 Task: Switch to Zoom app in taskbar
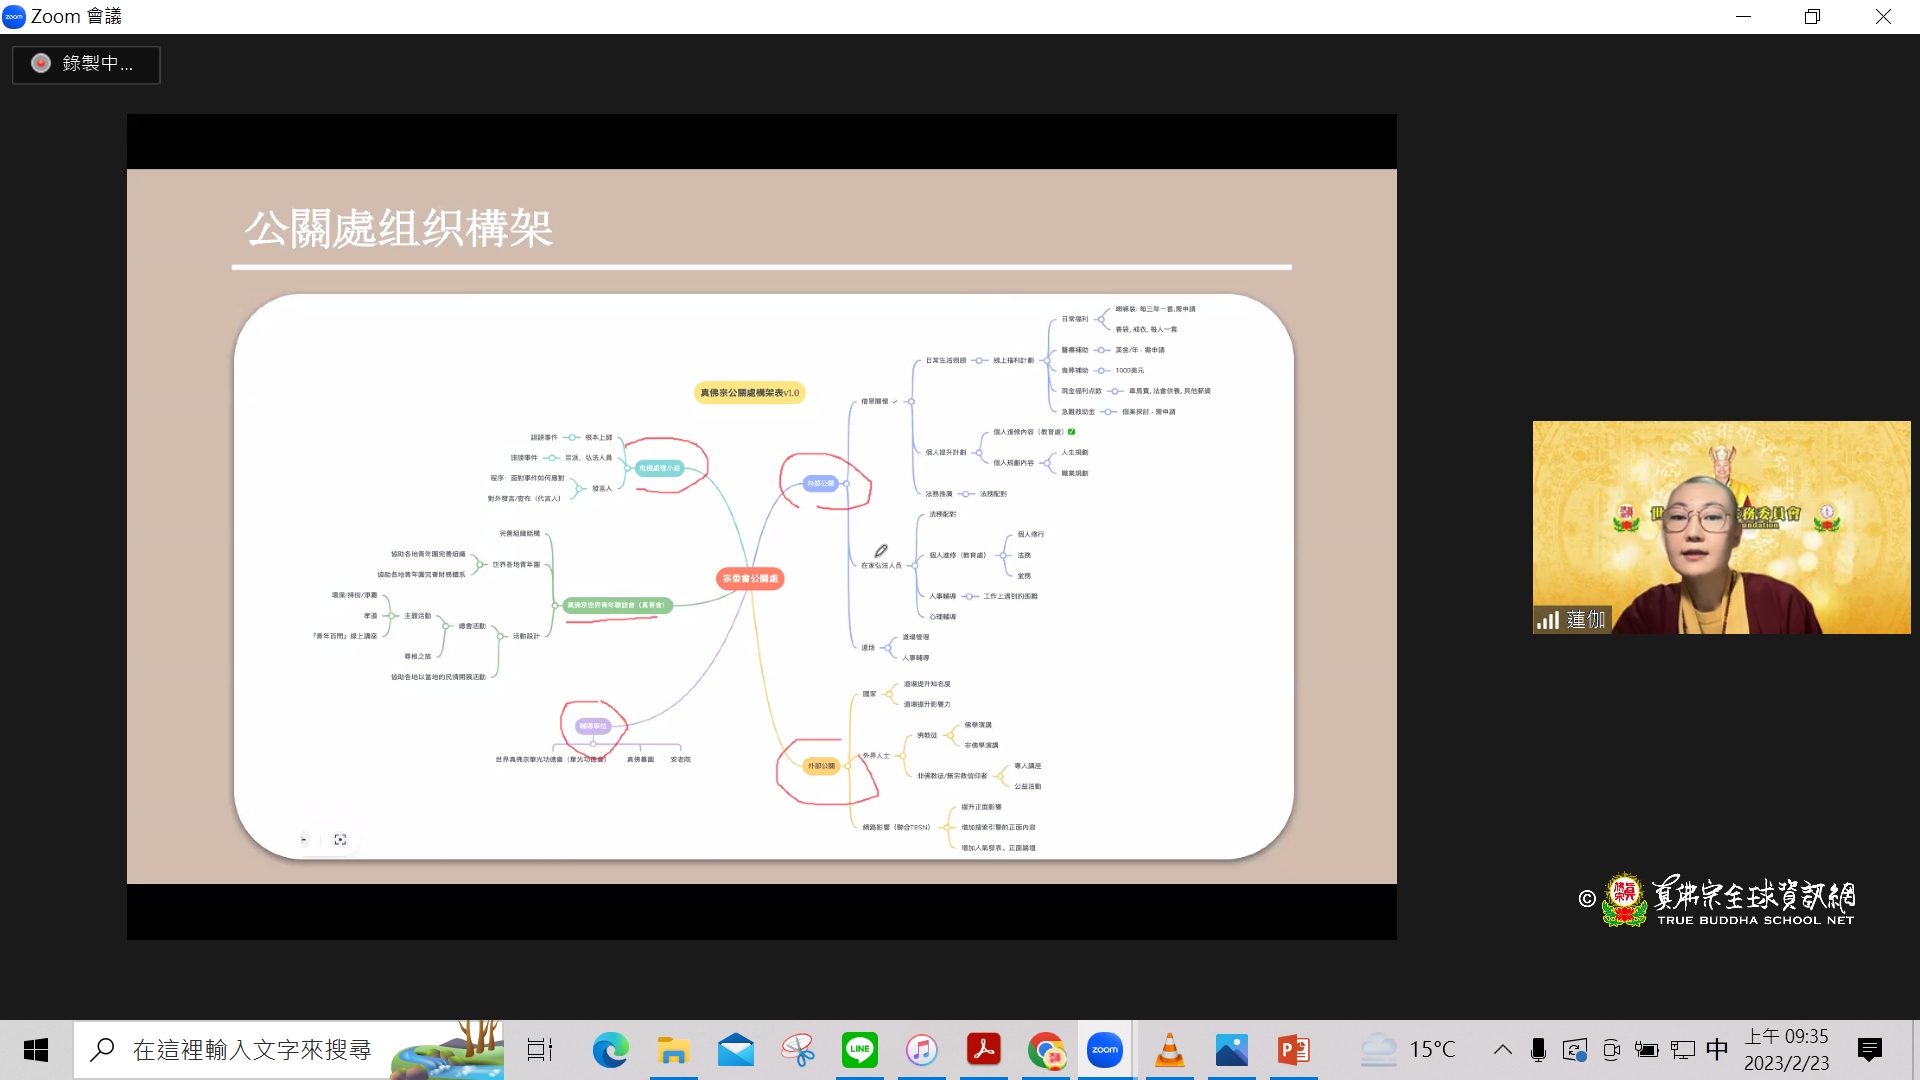(1105, 1050)
